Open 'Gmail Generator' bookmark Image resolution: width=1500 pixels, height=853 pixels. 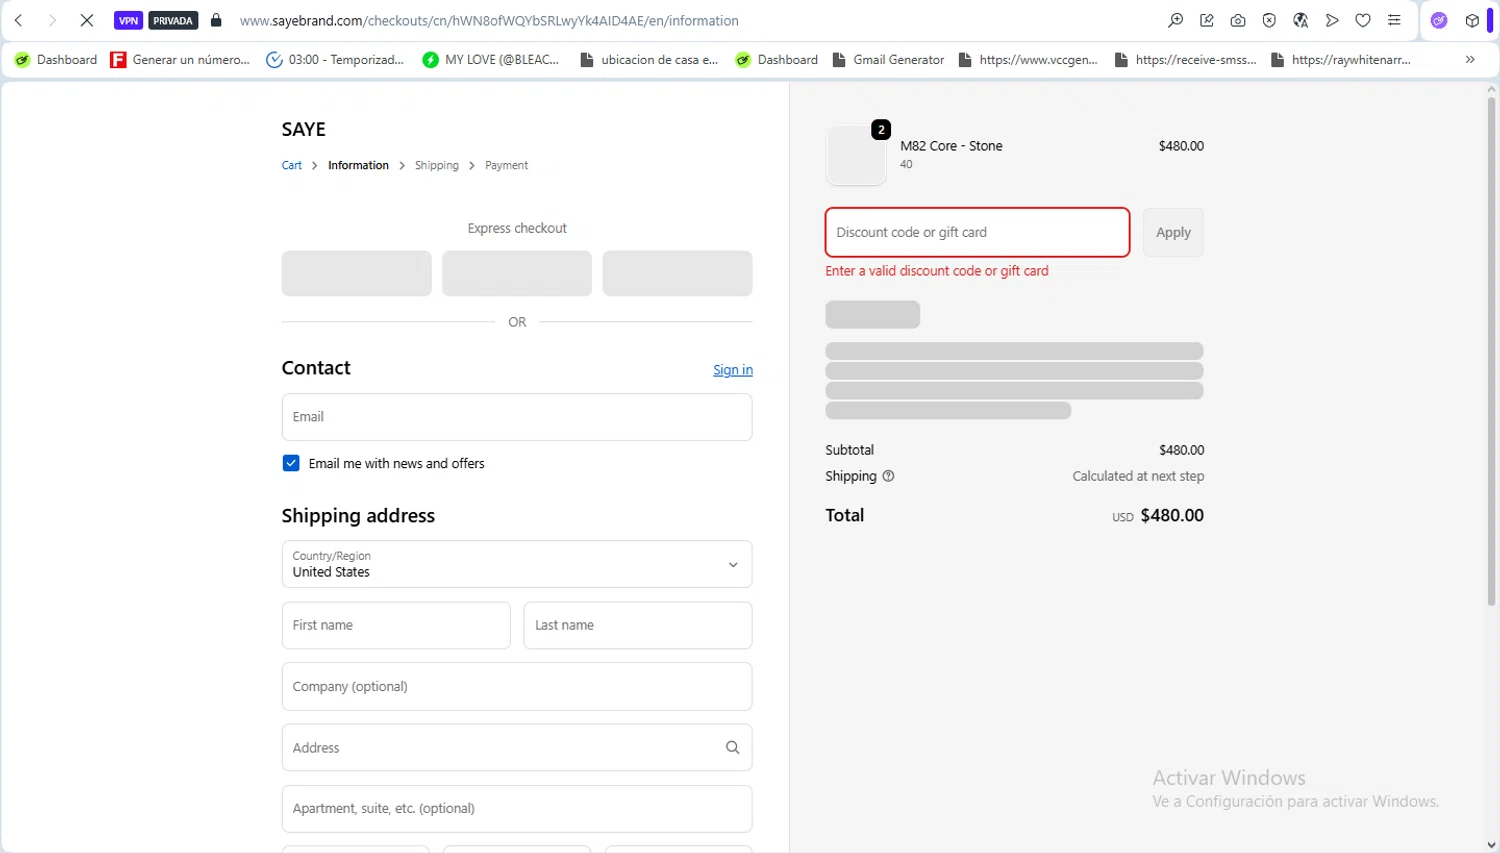click(888, 60)
